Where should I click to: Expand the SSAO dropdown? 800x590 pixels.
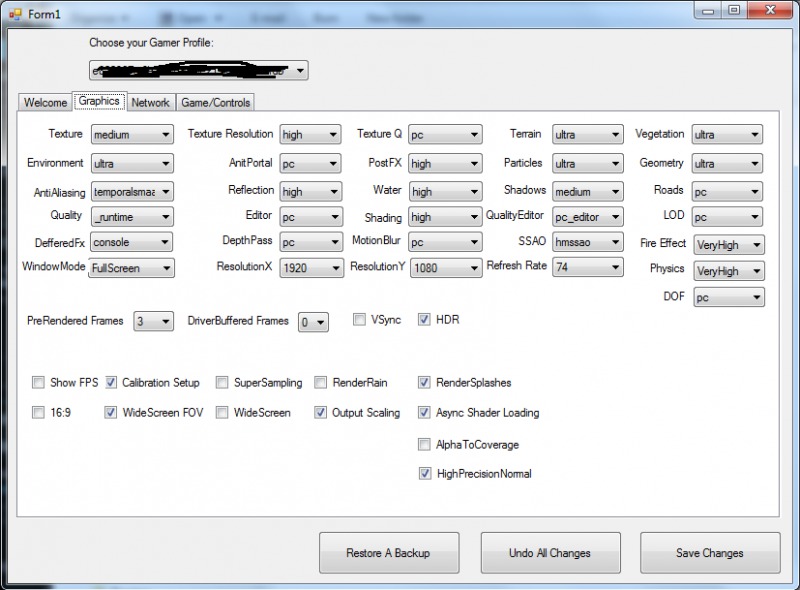click(x=586, y=241)
